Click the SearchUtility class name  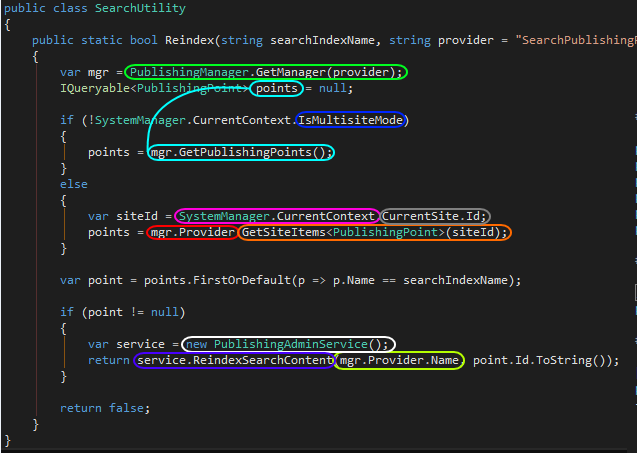tap(140, 8)
